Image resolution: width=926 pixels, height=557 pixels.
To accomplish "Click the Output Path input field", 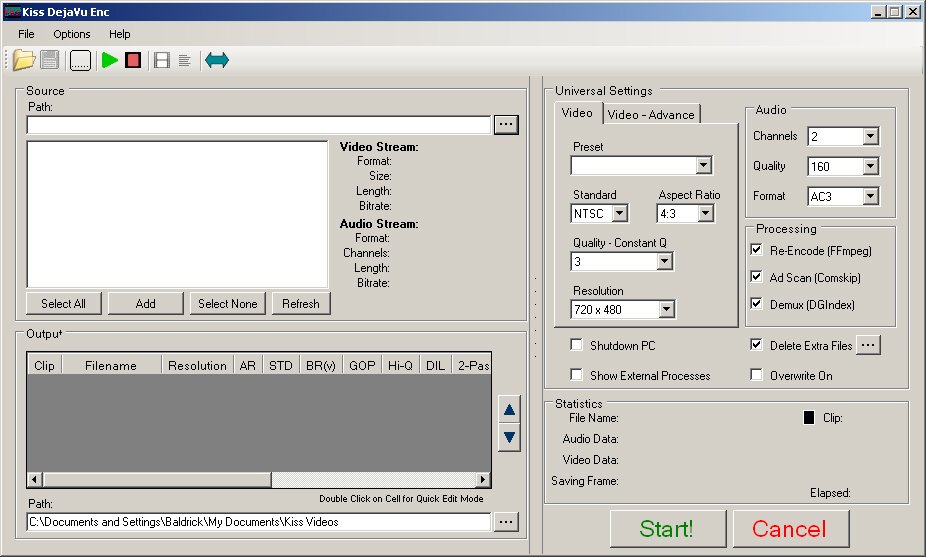I will pyautogui.click(x=259, y=522).
